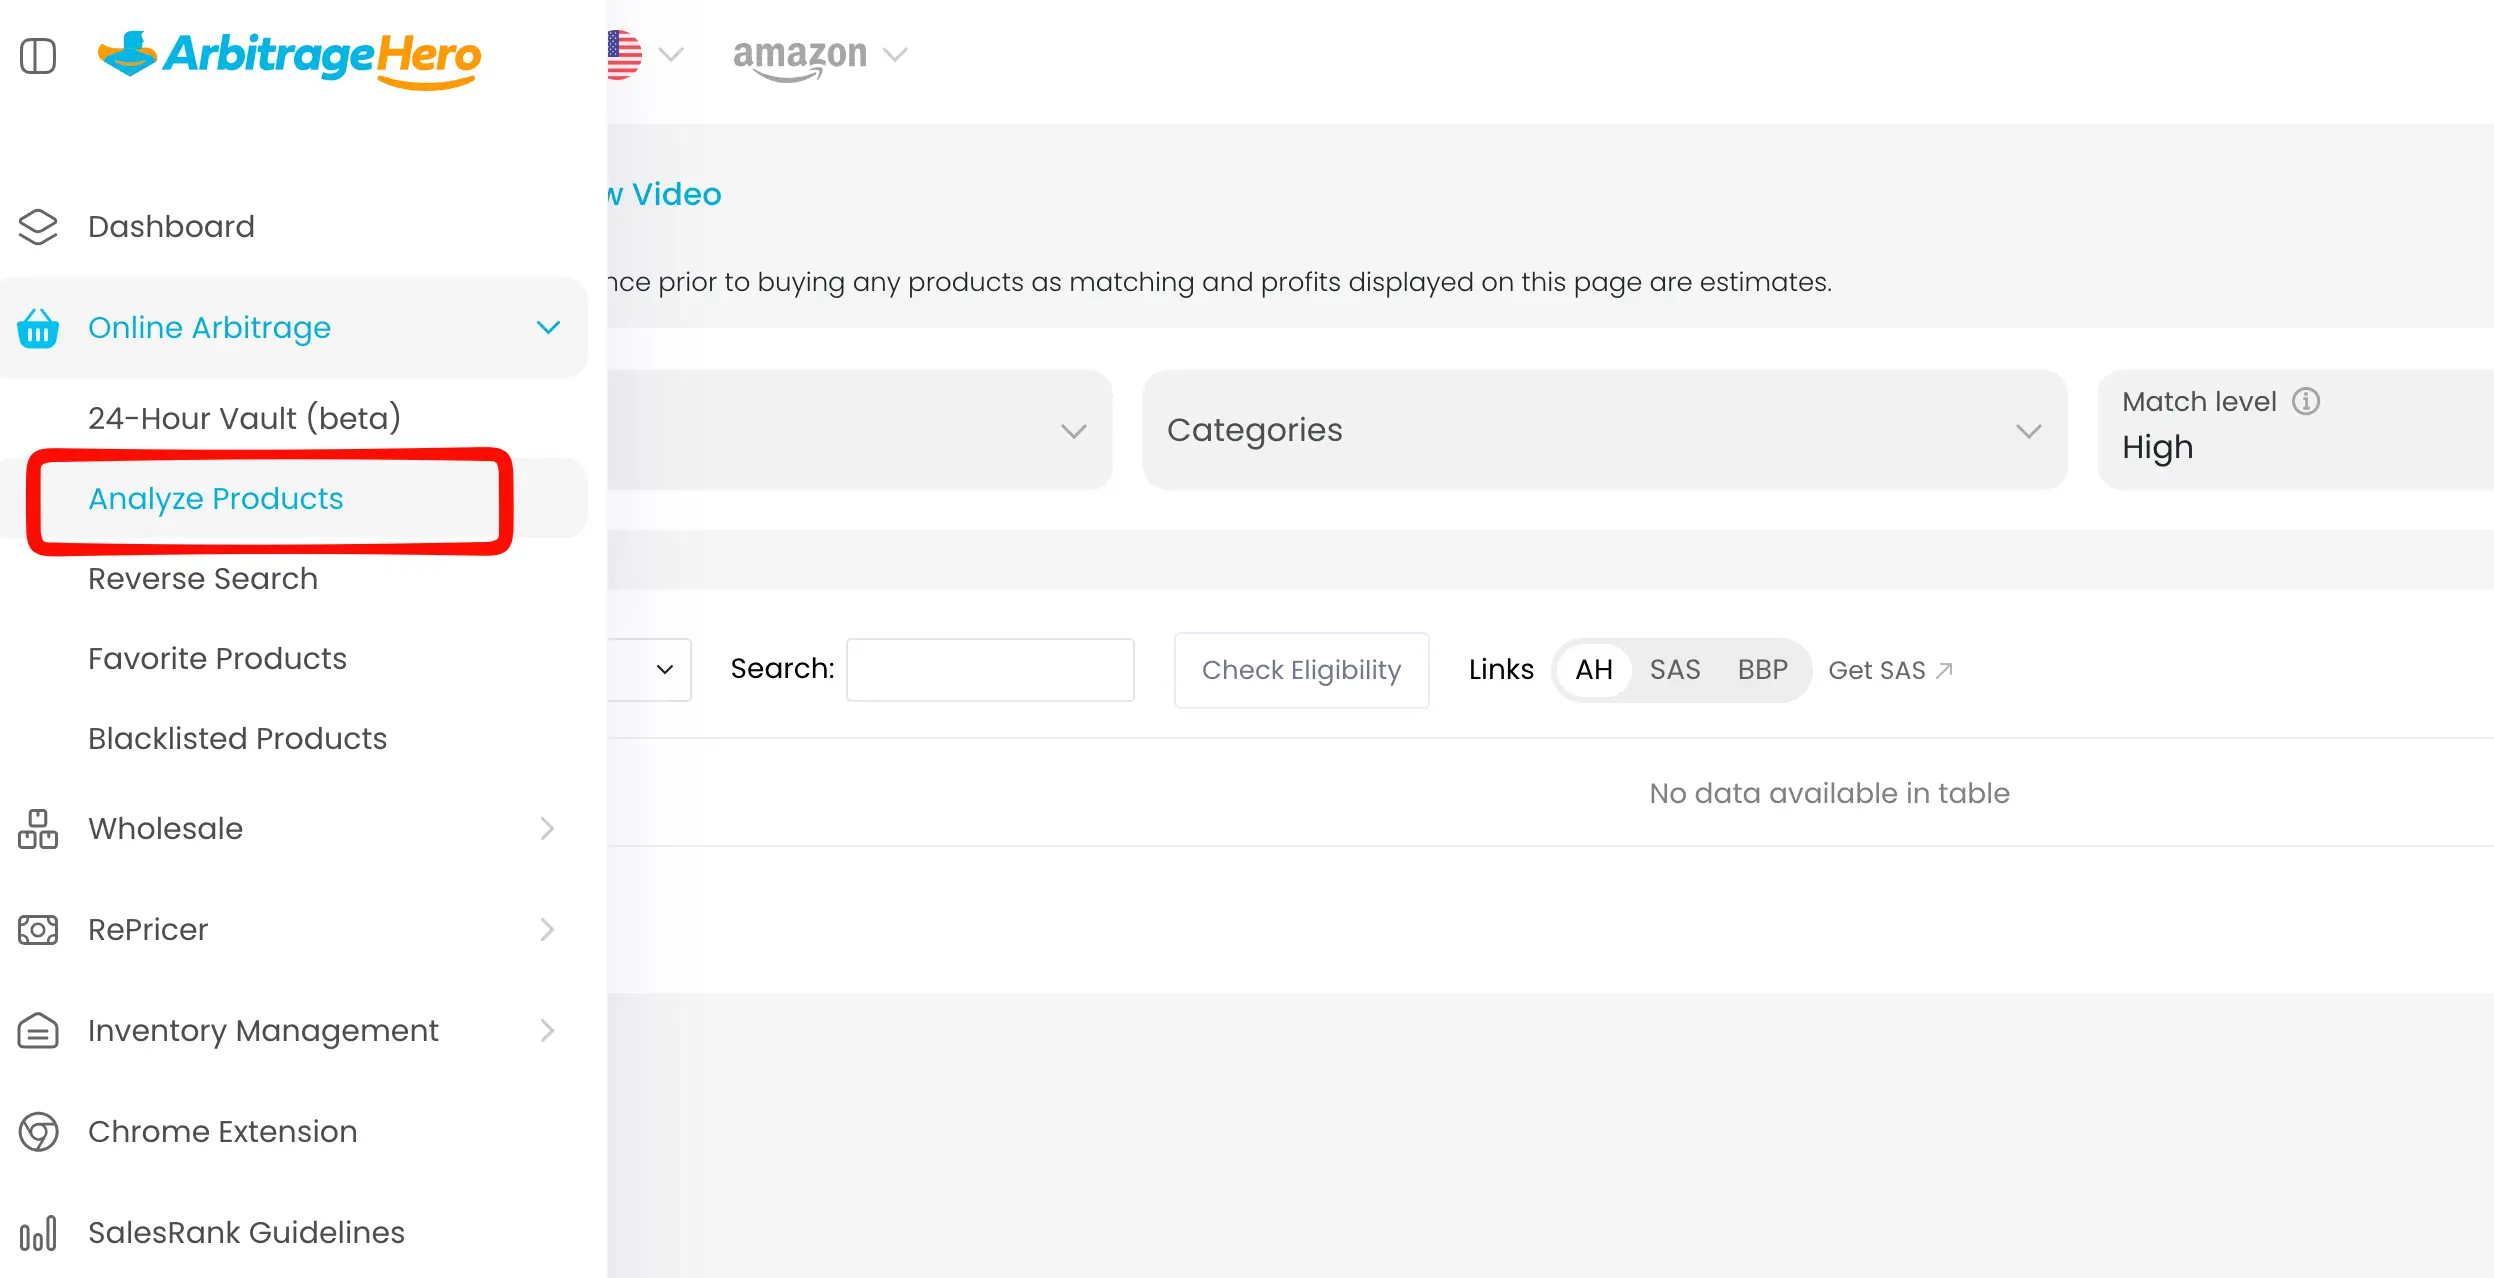Open the Match level High selector
Viewport: 2494px width, 1278px height.
pyautogui.click(x=2296, y=430)
